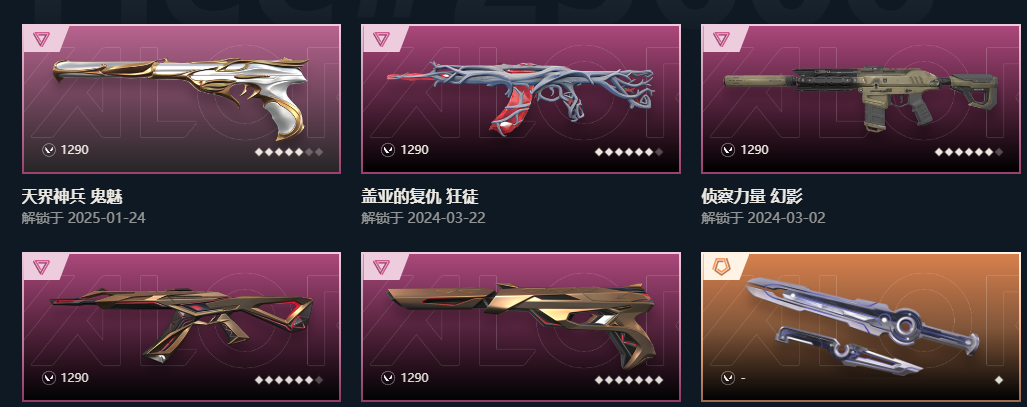Click the VP currency icon on 盖亚的复仇 狂徒

(x=388, y=150)
